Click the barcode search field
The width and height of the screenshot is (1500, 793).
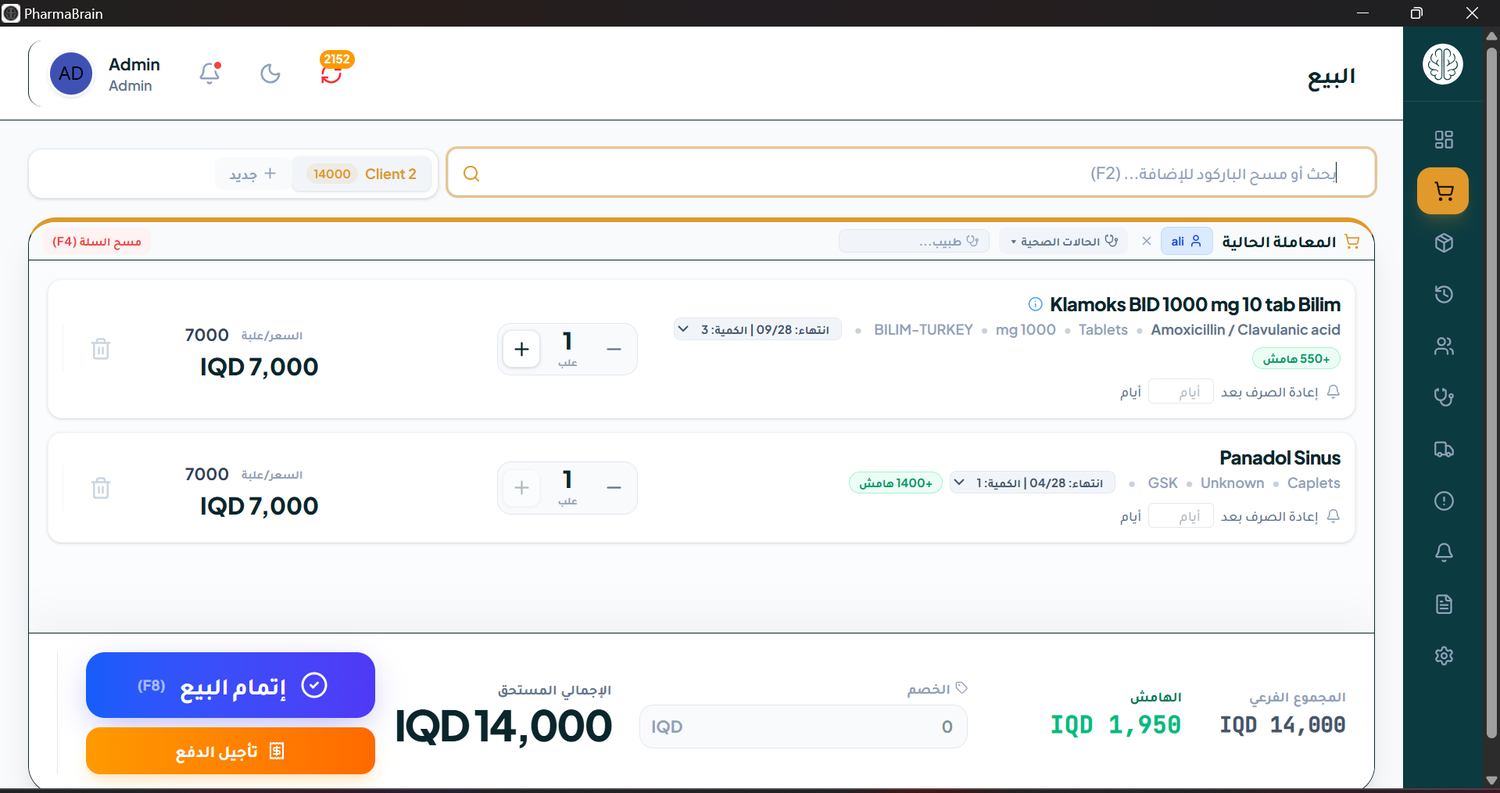[x=911, y=173]
